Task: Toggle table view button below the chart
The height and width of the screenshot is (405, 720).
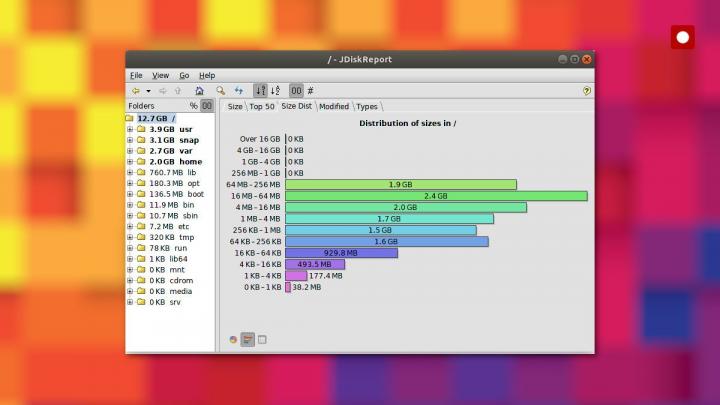Action: [262, 339]
